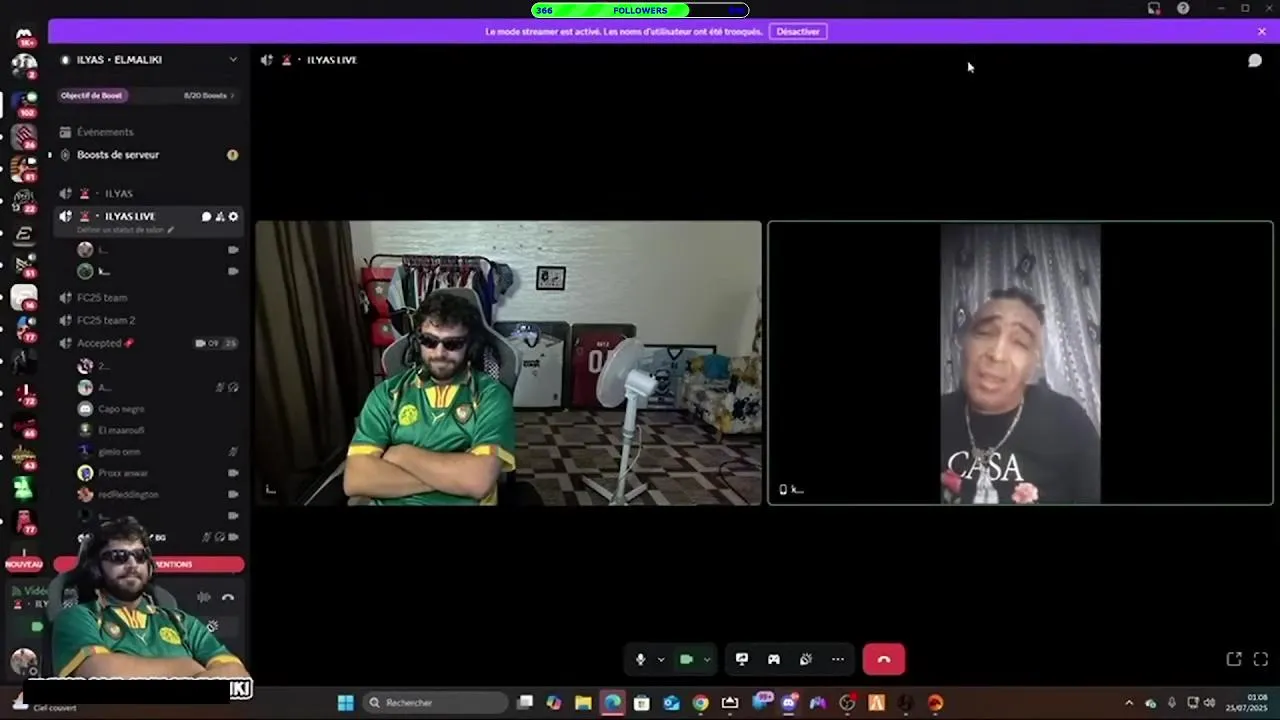This screenshot has height=720, width=1280.
Task: Share your screen in call controls
Action: 742,659
